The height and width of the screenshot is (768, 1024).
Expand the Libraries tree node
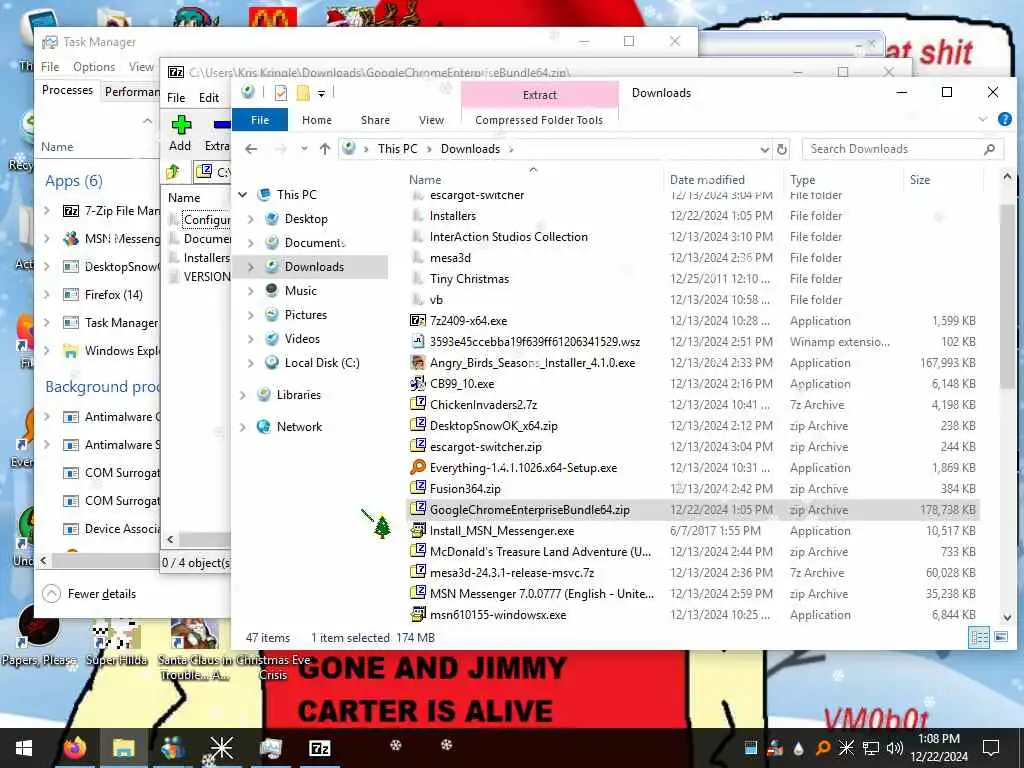click(243, 395)
